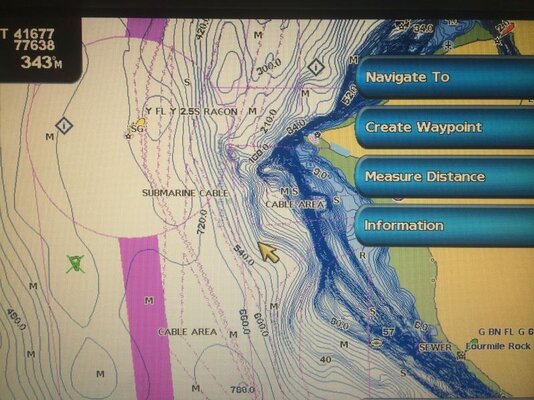Select the SUBMARINE CABLE chart label
This screenshot has width=534, height=400.
pyautogui.click(x=185, y=193)
